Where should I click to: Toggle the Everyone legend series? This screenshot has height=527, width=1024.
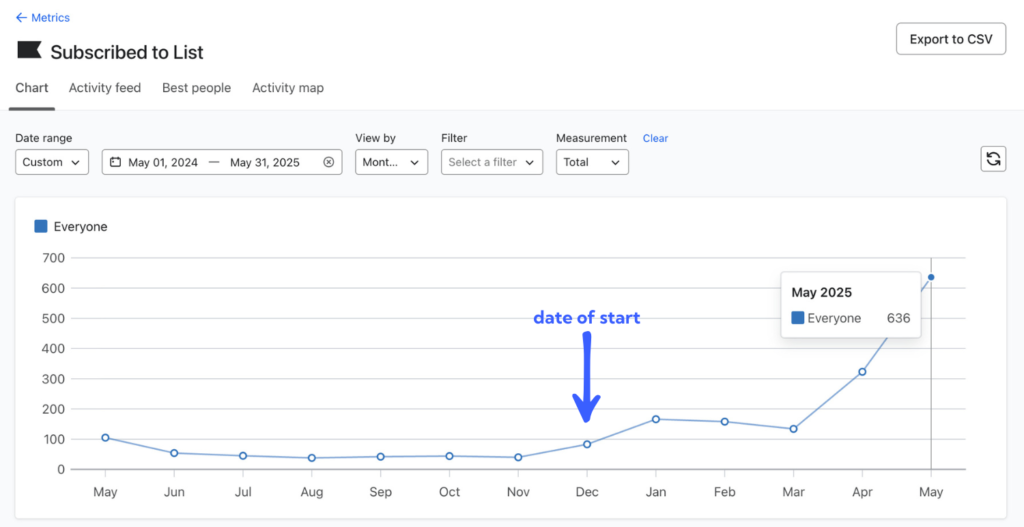(x=41, y=227)
